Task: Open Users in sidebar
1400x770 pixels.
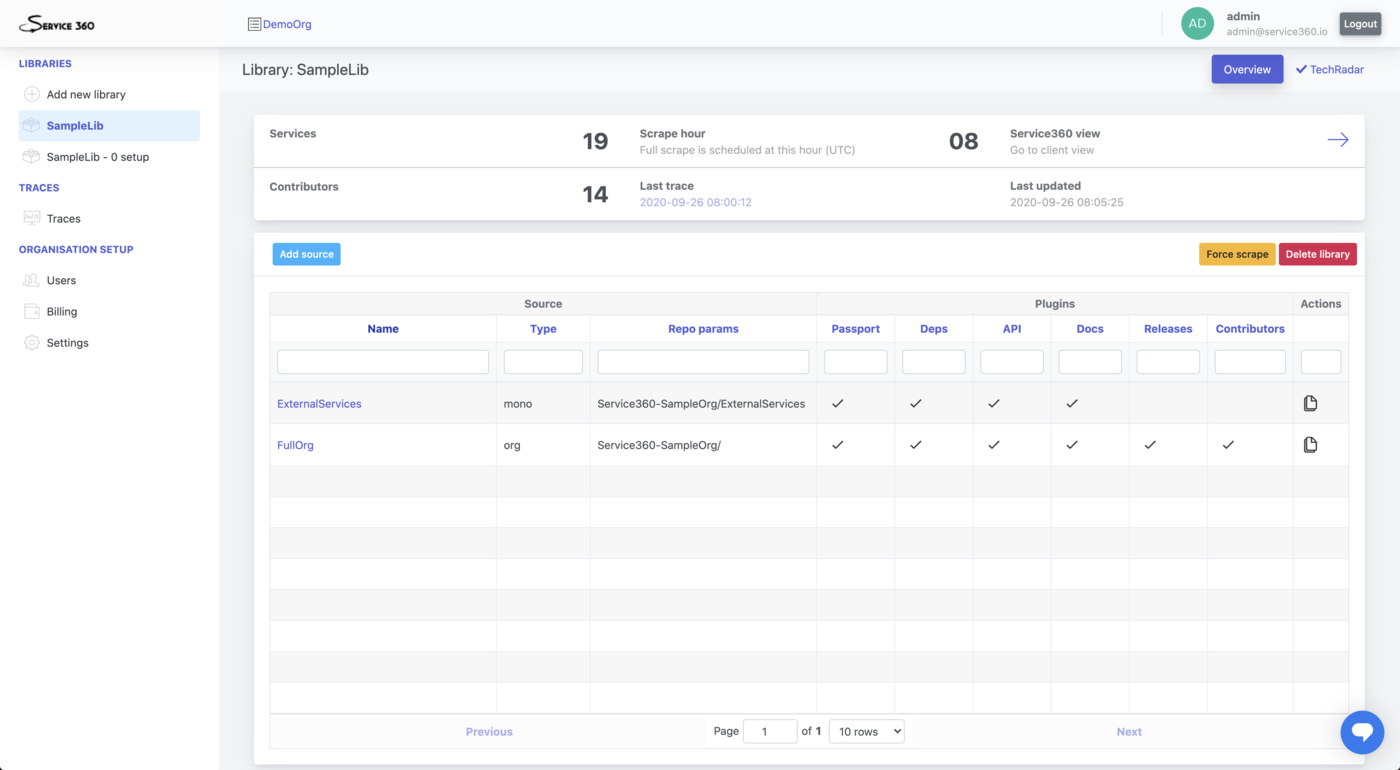Action: (x=109, y=280)
